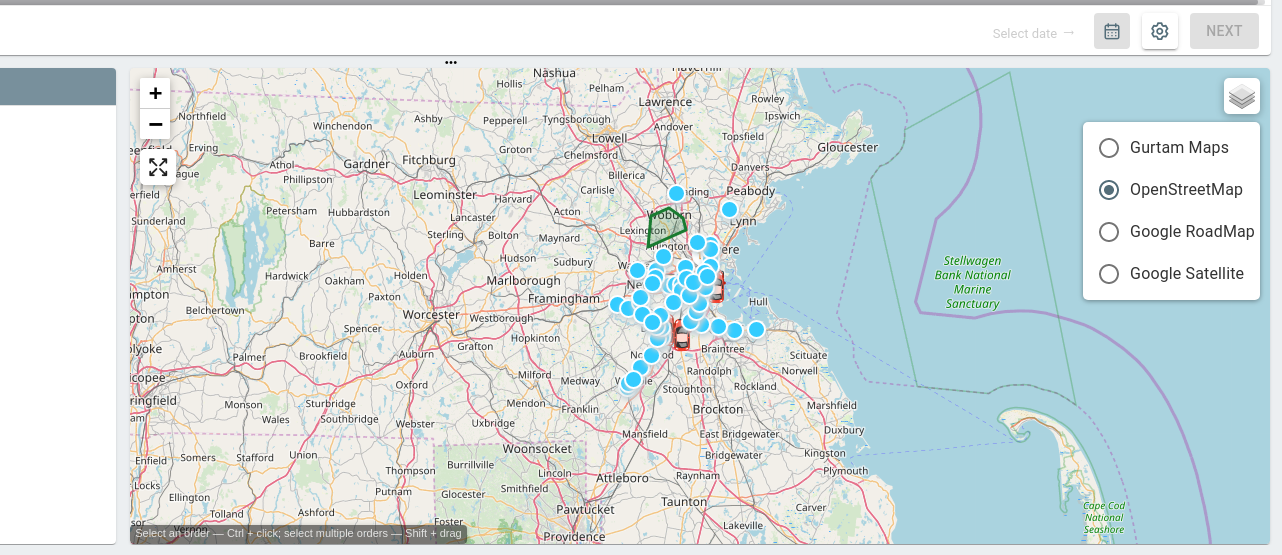The height and width of the screenshot is (555, 1282).
Task: Click the NEXT button
Action: coord(1223,31)
